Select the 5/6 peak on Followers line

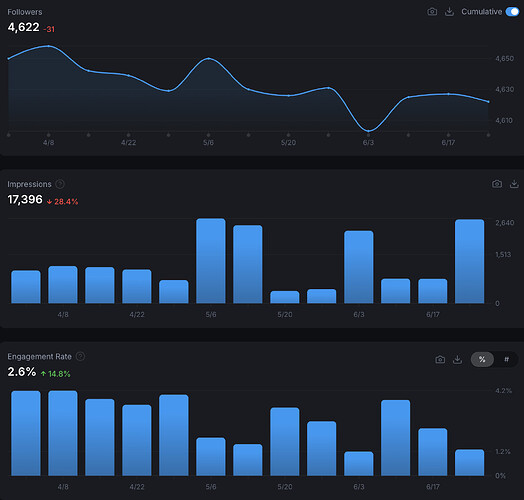pyautogui.click(x=209, y=58)
